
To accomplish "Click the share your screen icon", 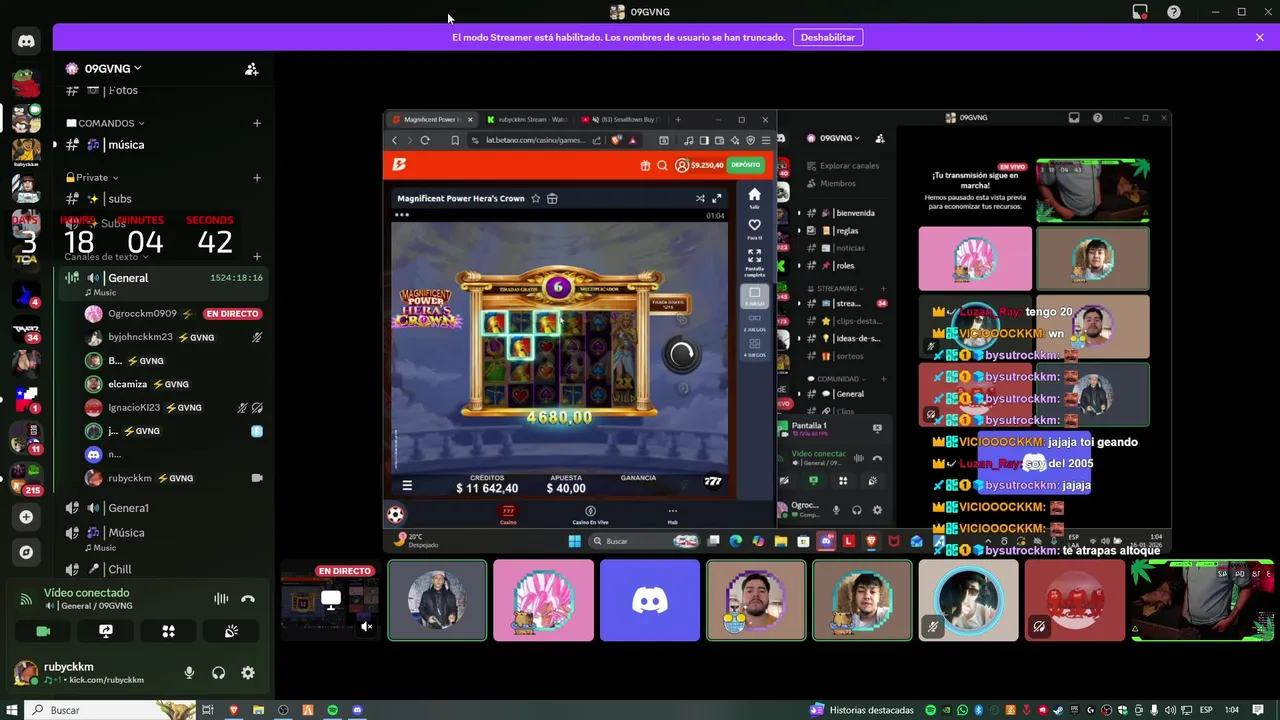I will (x=106, y=631).
